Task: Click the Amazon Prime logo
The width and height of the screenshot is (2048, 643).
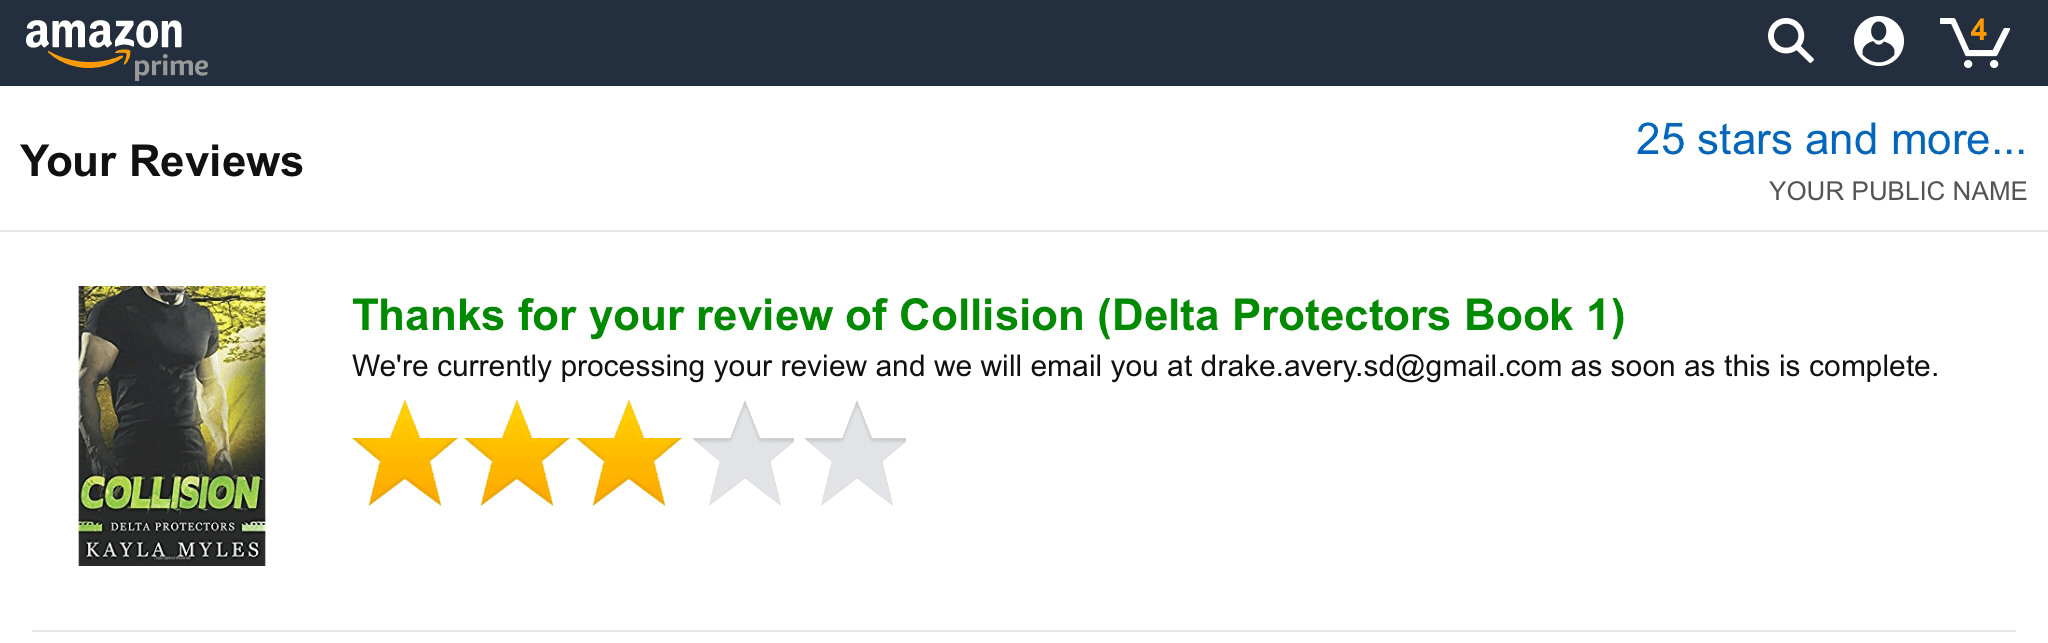Action: (115, 44)
